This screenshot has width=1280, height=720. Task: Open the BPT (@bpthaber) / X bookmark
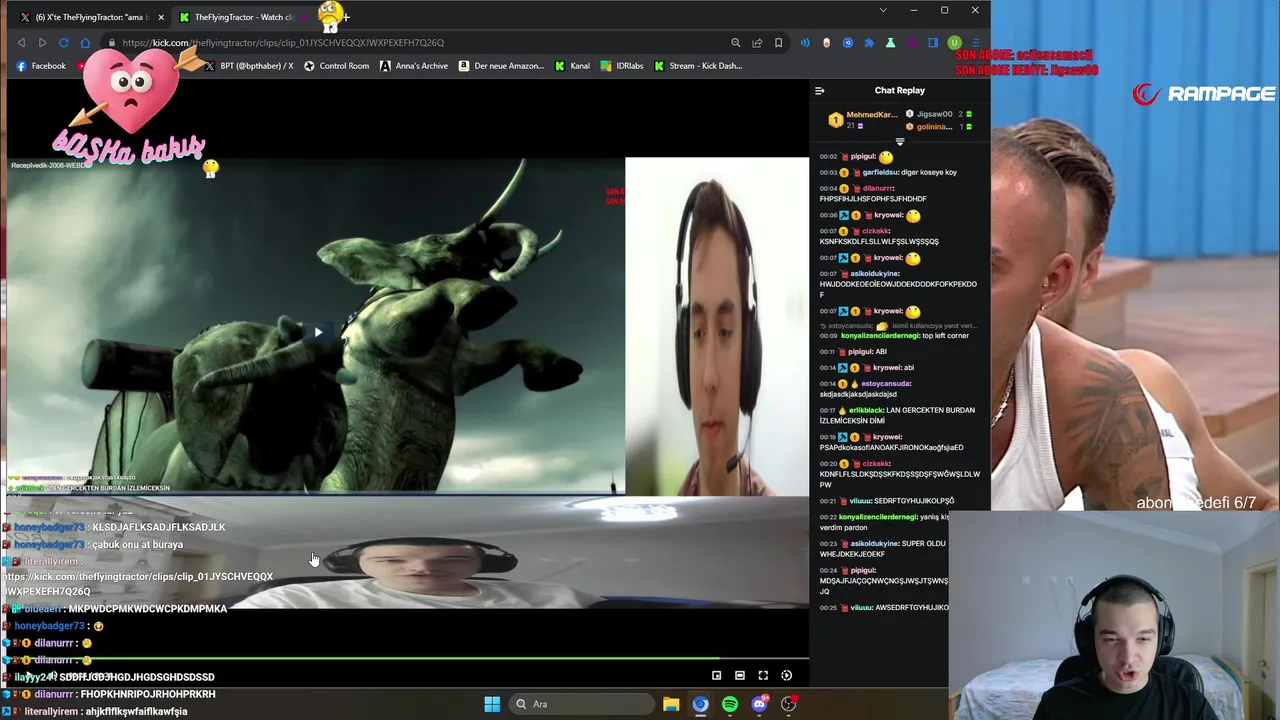(x=249, y=66)
